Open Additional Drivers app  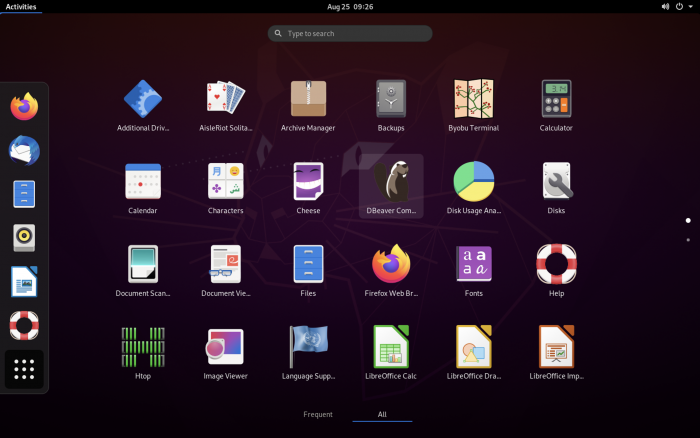pyautogui.click(x=143, y=105)
